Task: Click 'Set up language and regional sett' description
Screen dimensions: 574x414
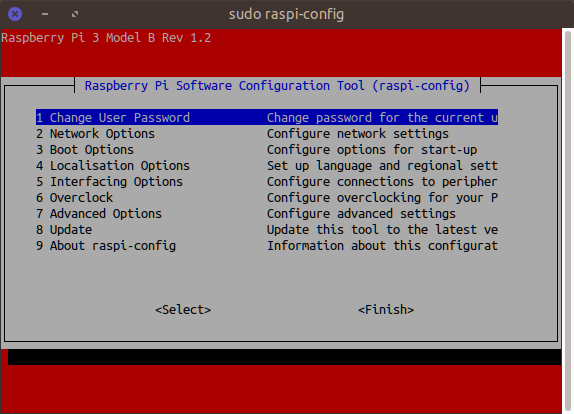Action: [x=382, y=166]
